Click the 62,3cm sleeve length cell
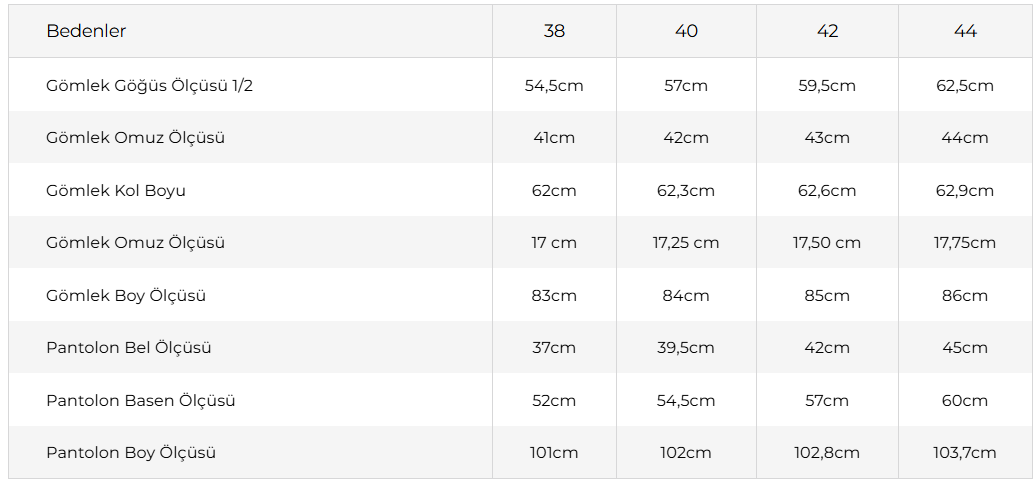Viewport: 1035px width, 479px height. click(686, 190)
